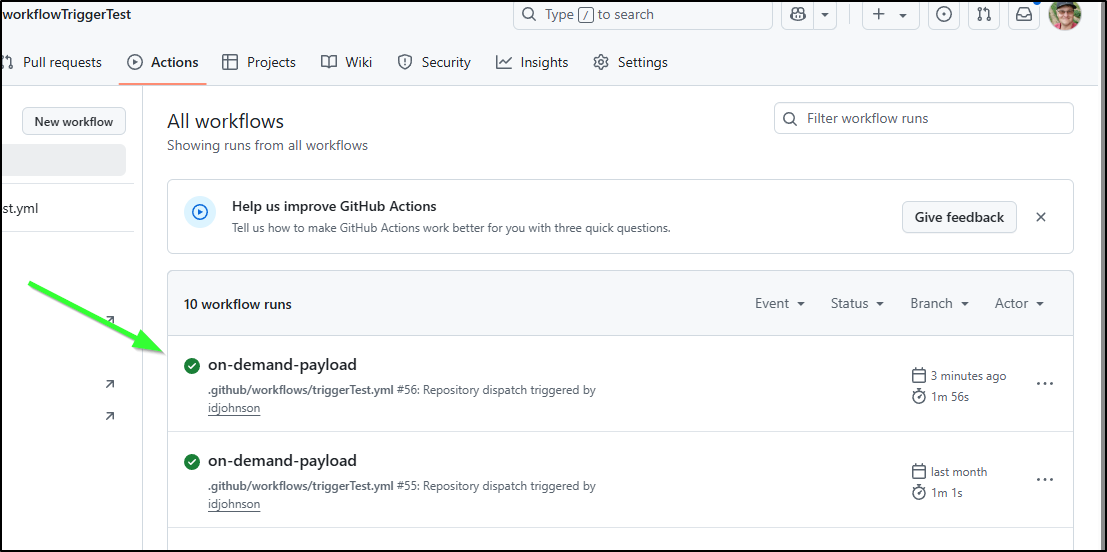1107x552 pixels.
Task: Click the Give feedback button
Action: pos(959,217)
